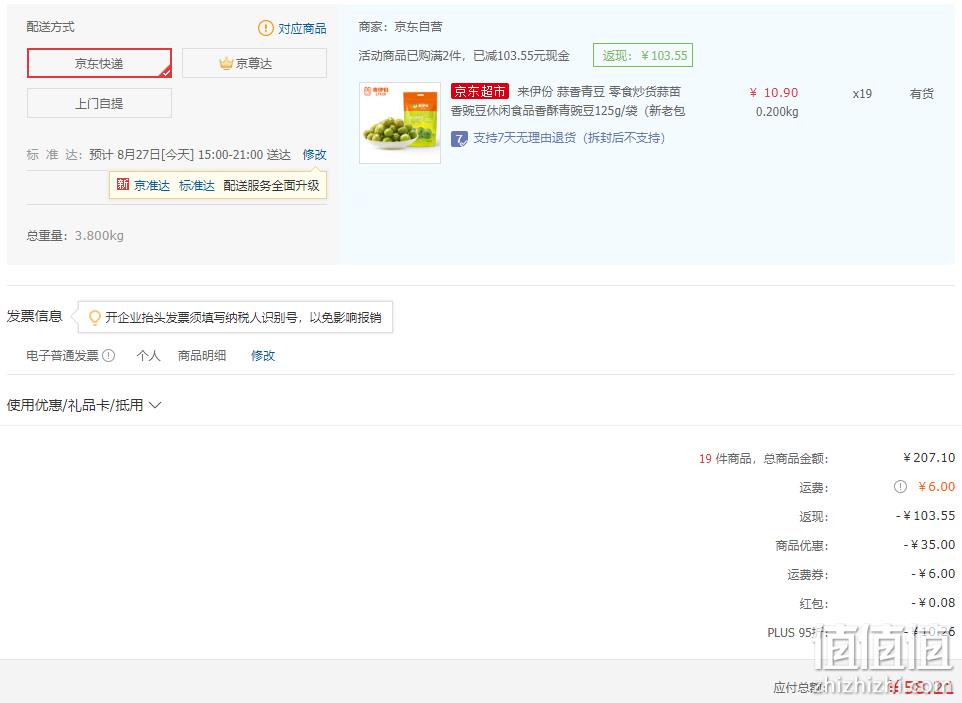962x703 pixels.
Task: Click the ￥10.90 unit price
Action: [x=774, y=93]
